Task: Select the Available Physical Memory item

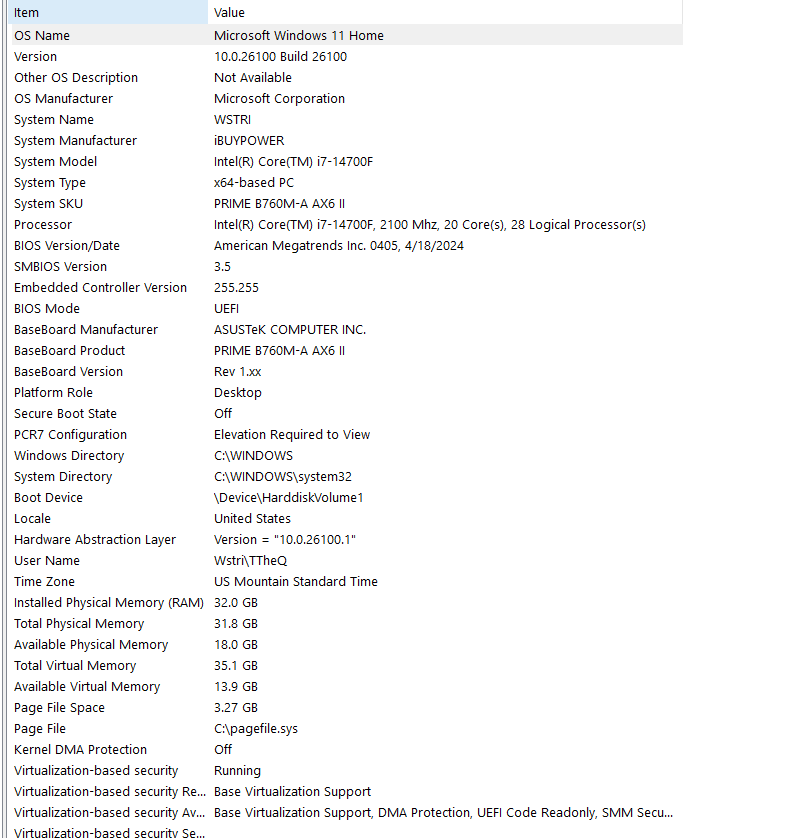Action: coord(91,645)
